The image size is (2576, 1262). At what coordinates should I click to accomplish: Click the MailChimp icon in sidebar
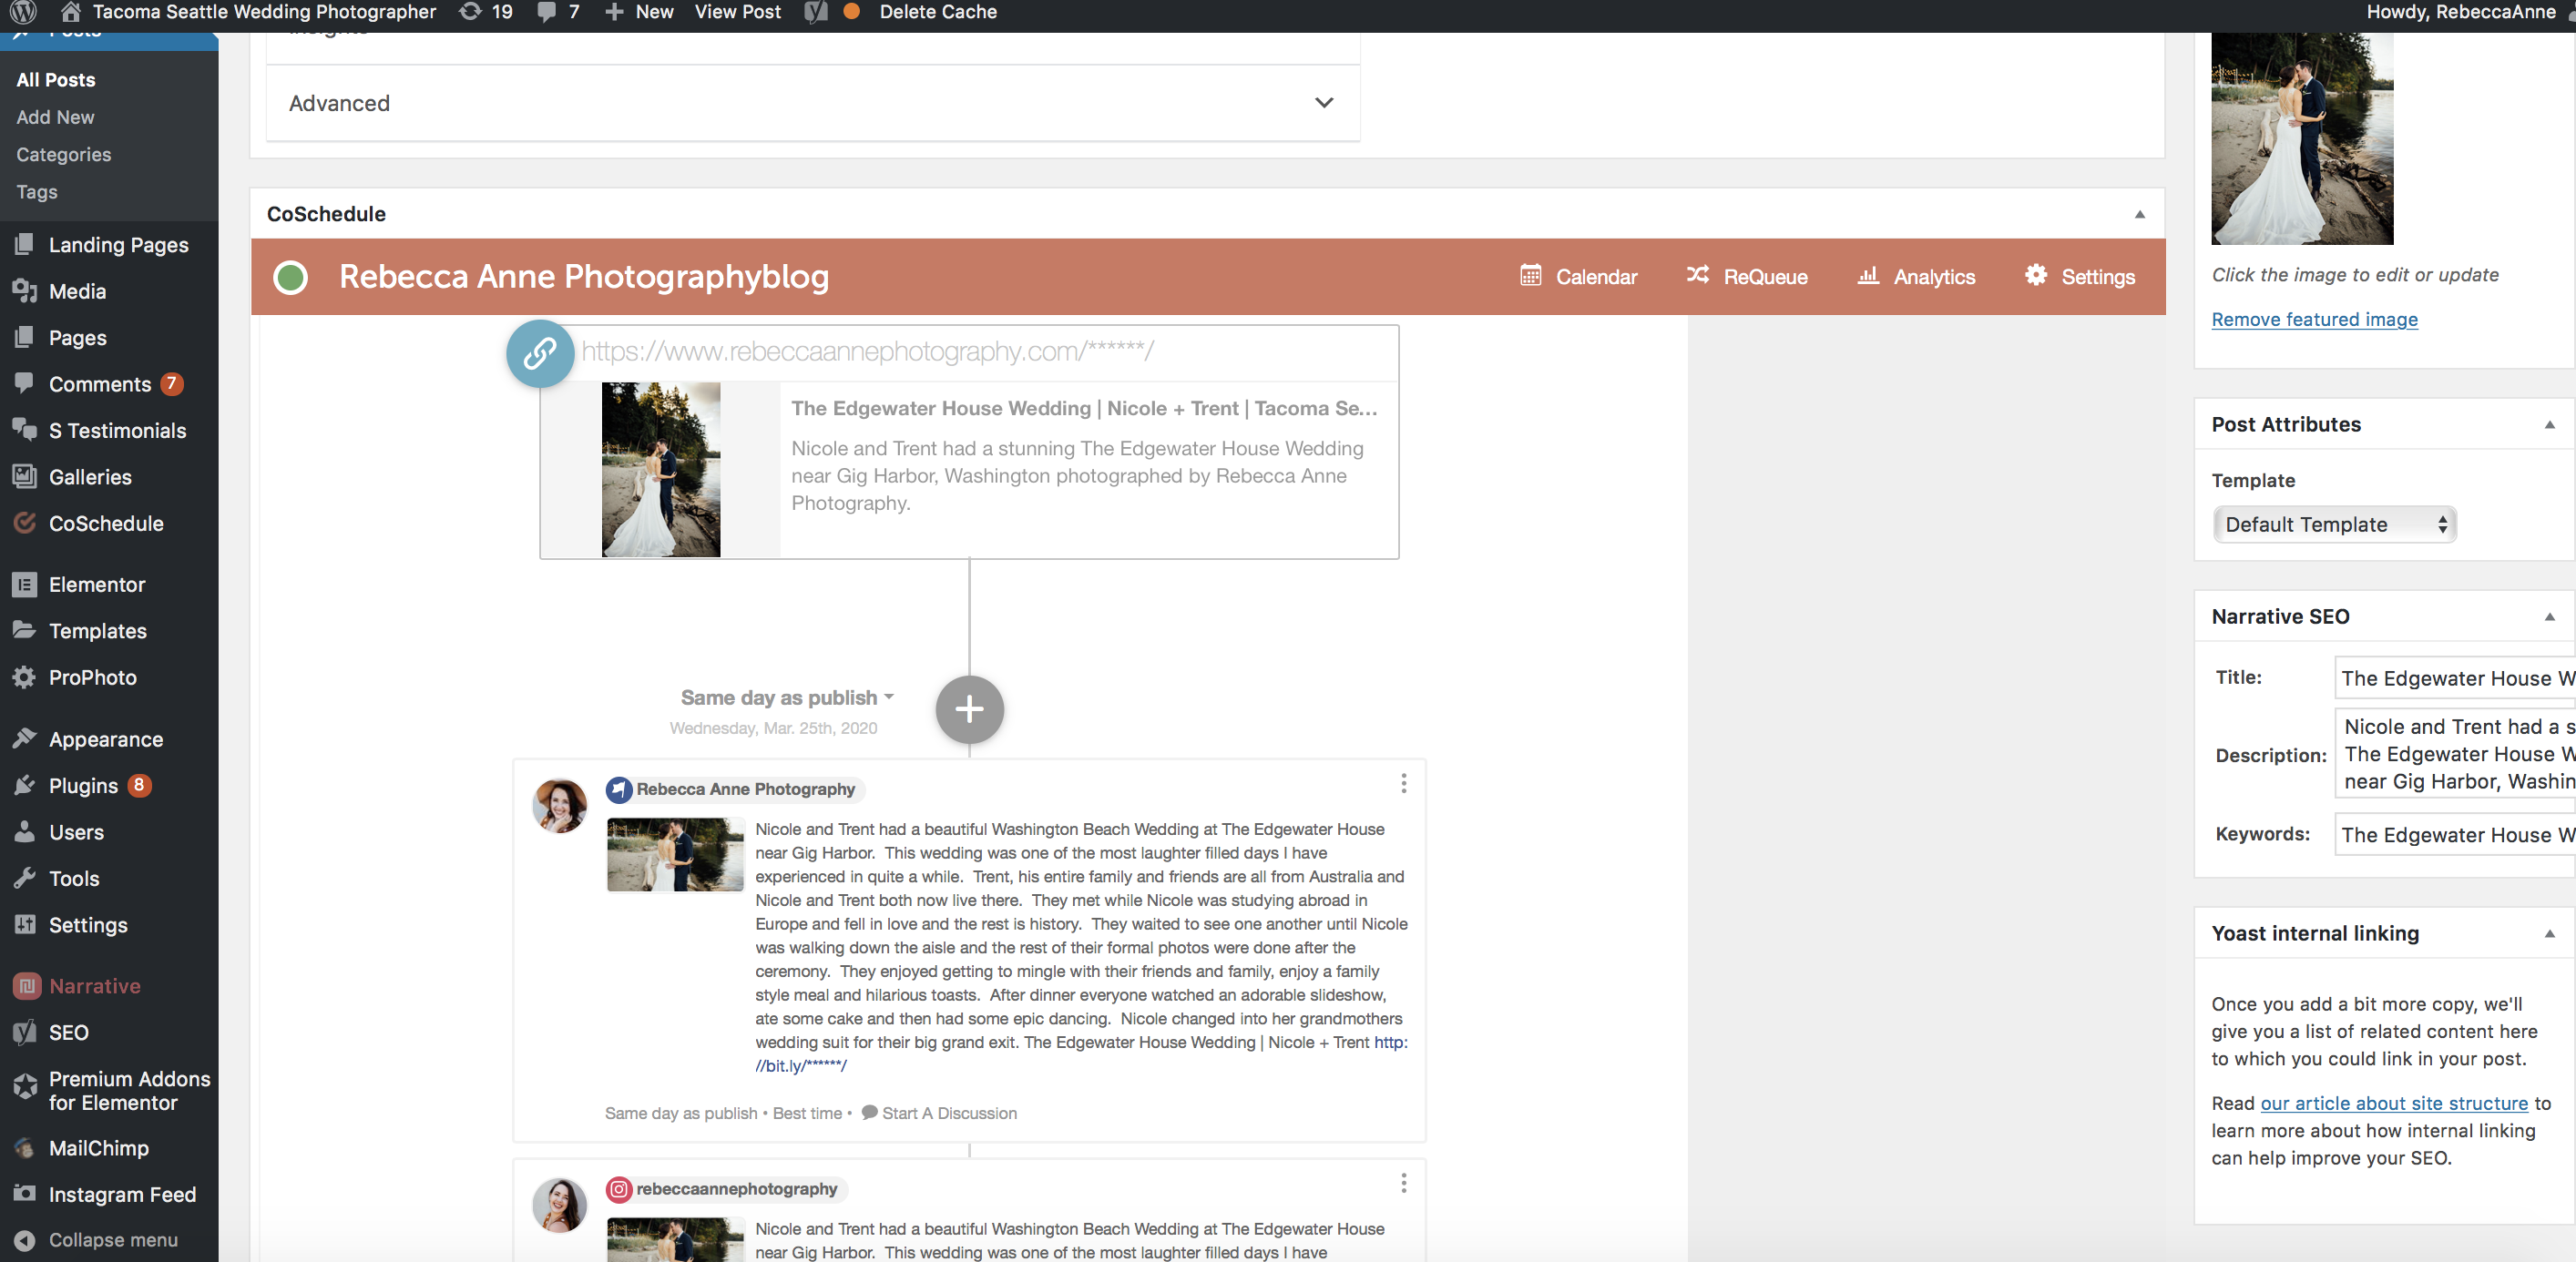24,1149
